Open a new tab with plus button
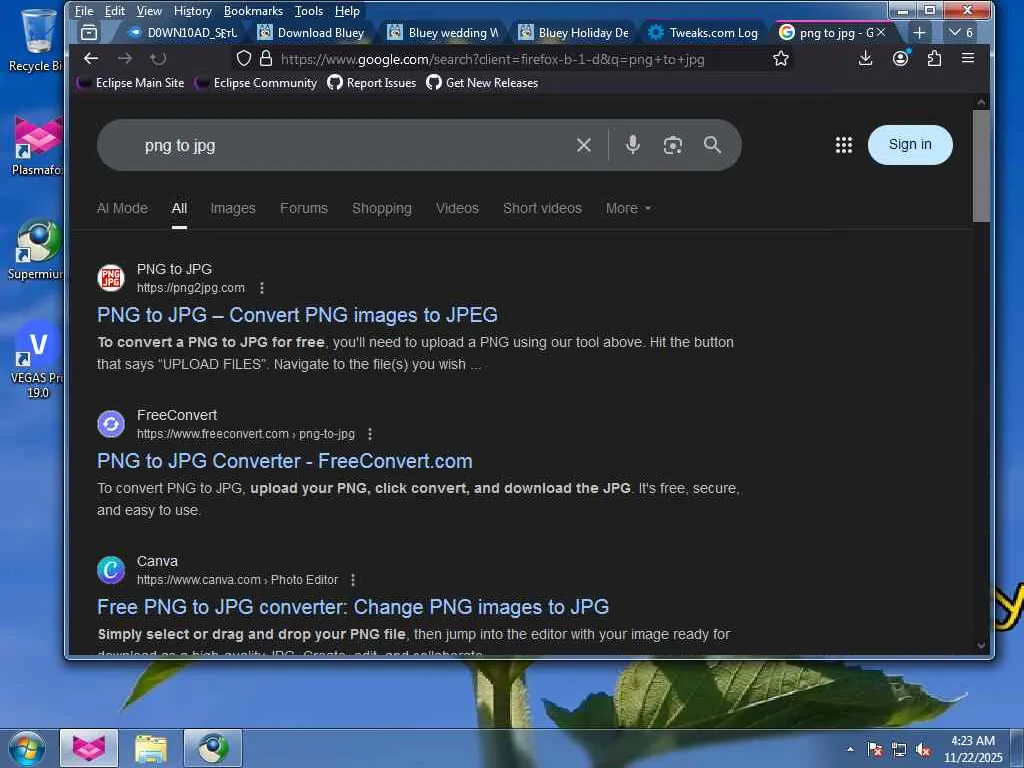This screenshot has width=1024, height=768. click(x=919, y=32)
